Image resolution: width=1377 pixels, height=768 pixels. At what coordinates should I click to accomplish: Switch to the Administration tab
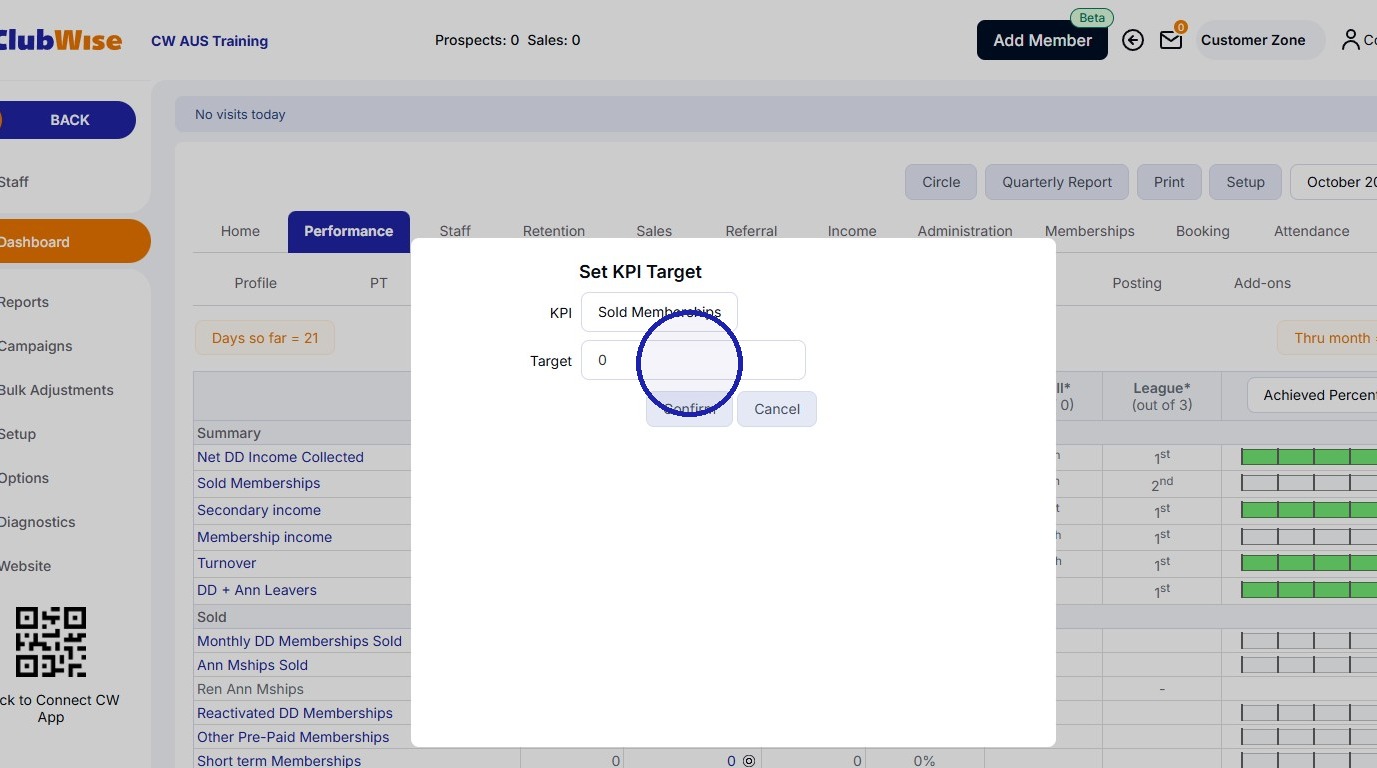965,231
